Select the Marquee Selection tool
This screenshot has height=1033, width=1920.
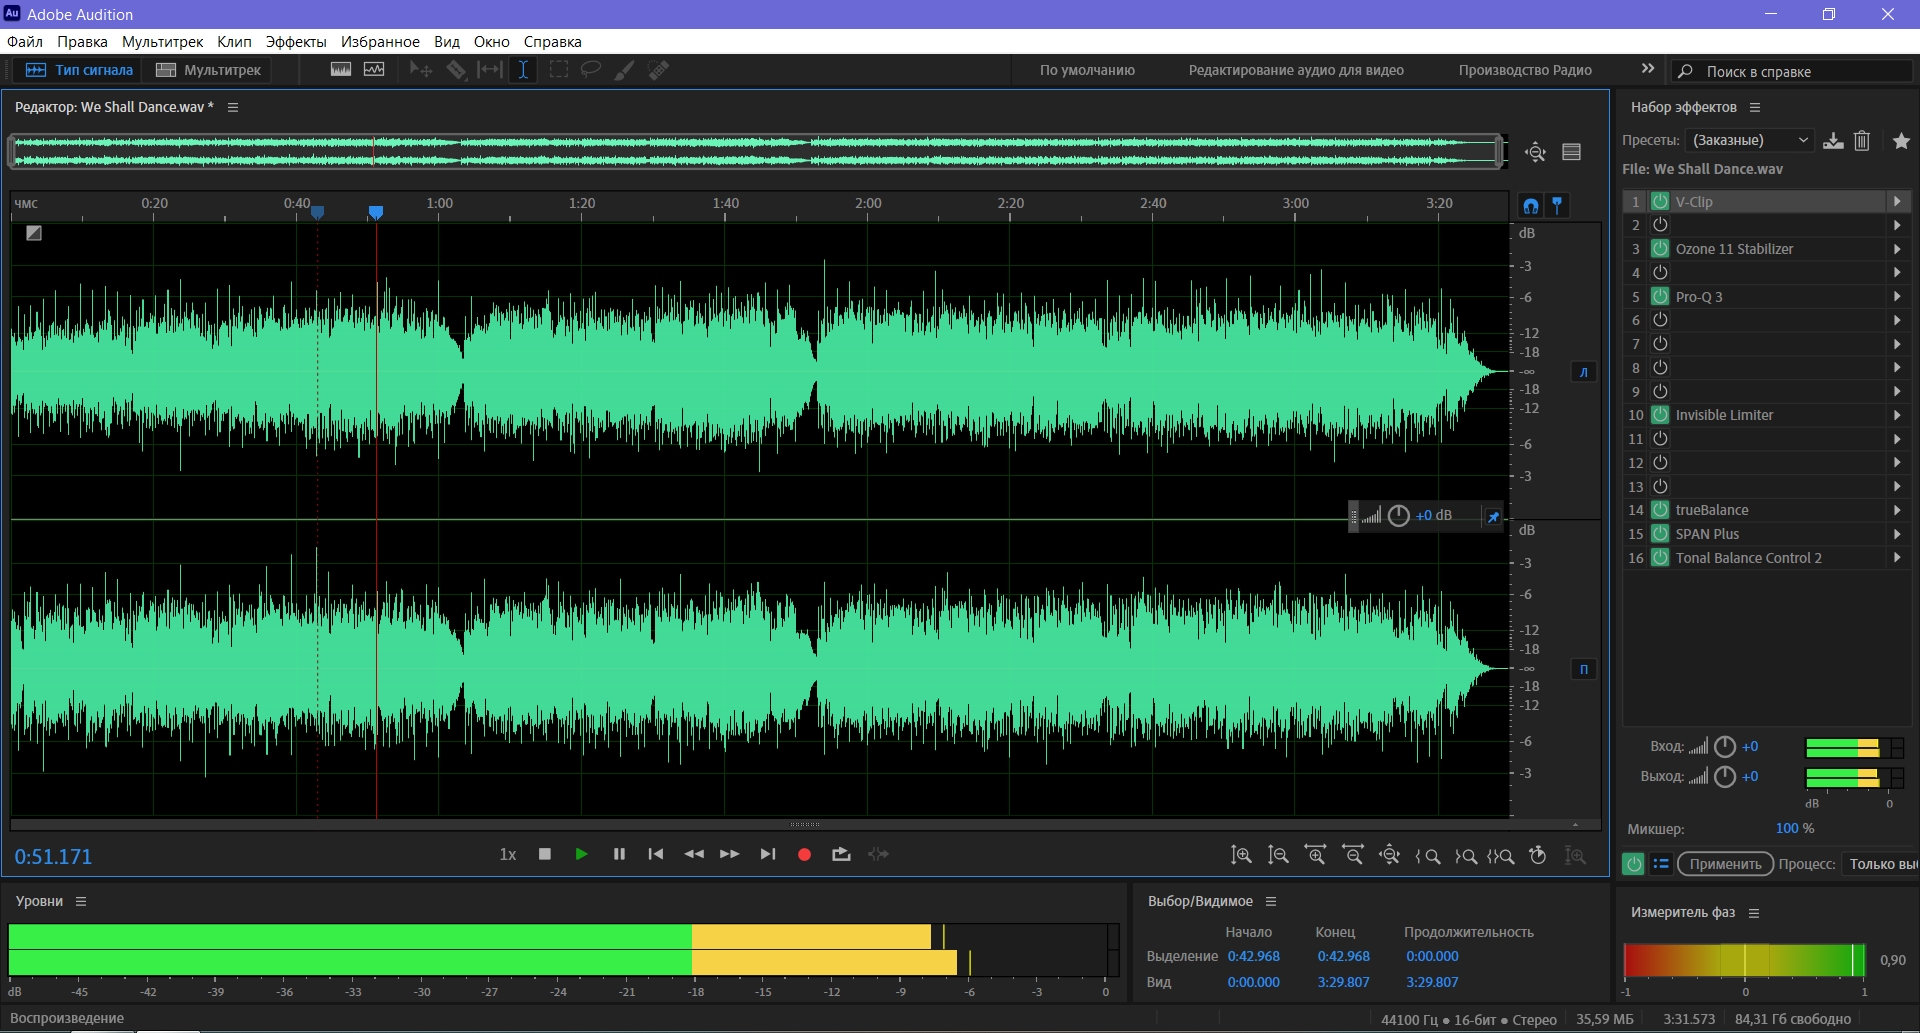[x=559, y=70]
